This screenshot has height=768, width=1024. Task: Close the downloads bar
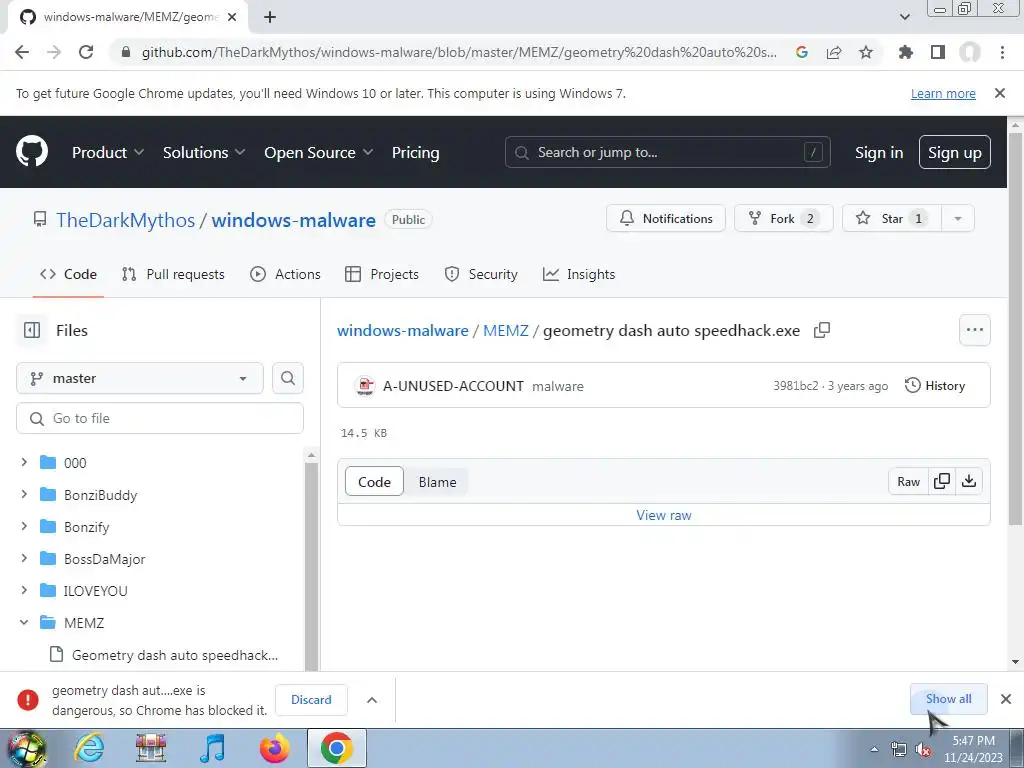(1006, 699)
